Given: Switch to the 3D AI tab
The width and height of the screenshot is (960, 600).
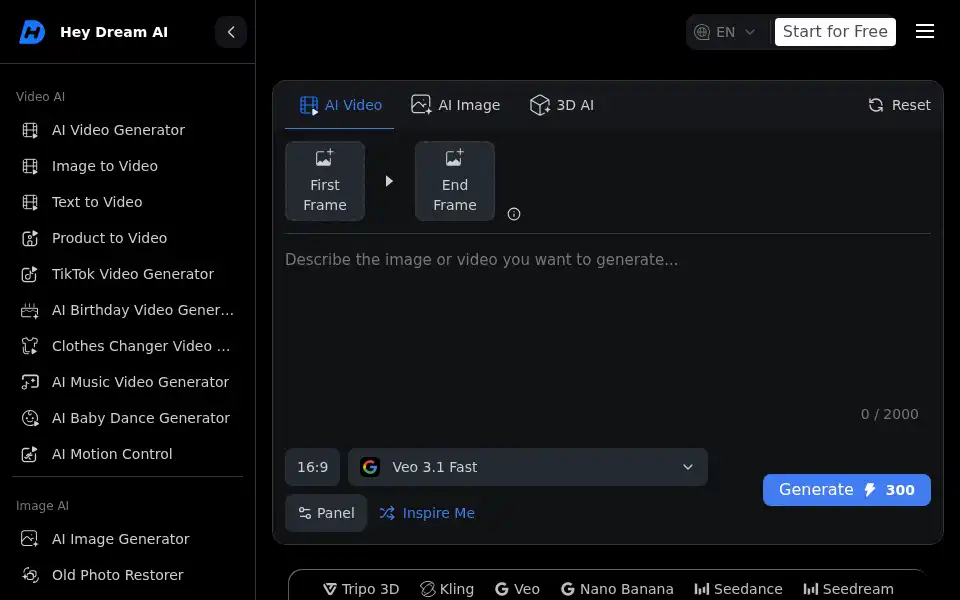Looking at the screenshot, I should 561,105.
